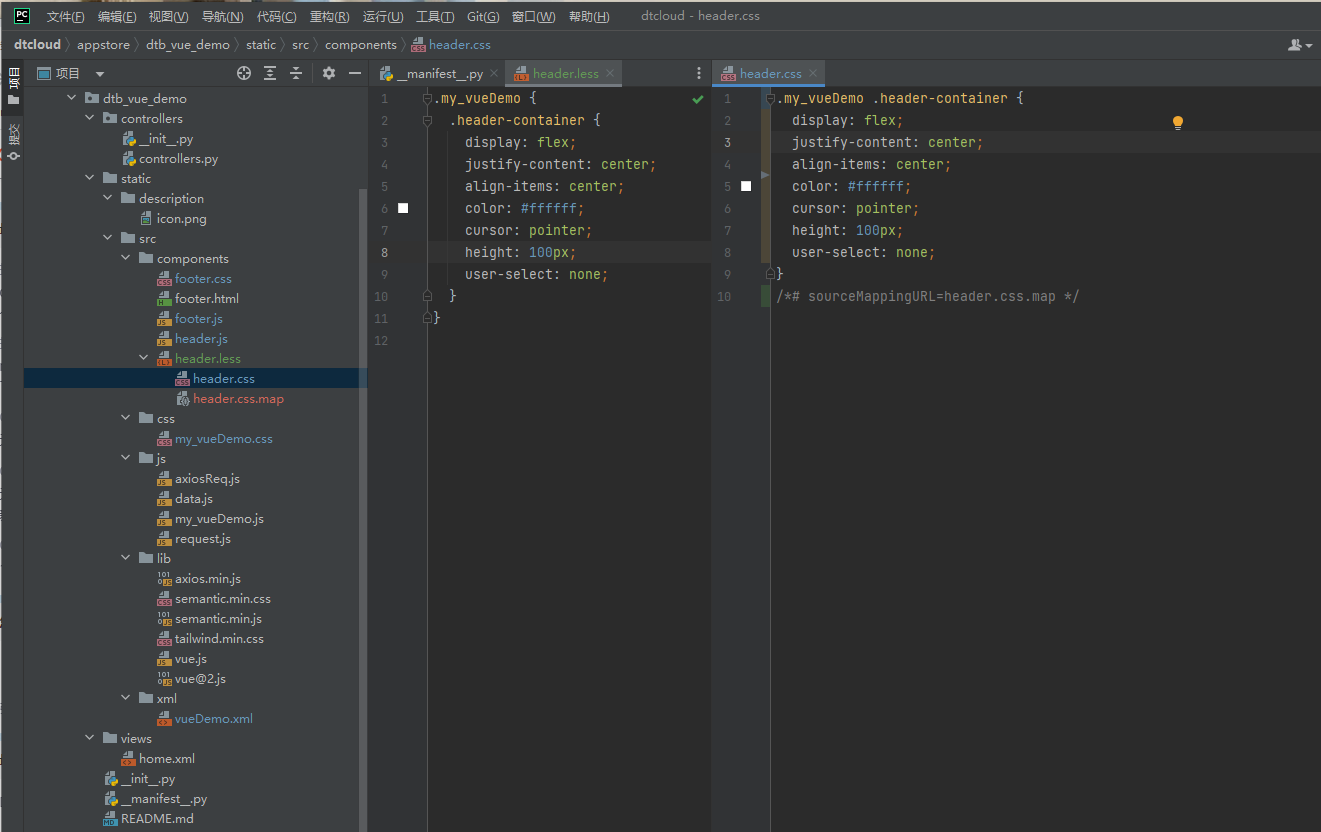Select home.xml in project tree
1321x832 pixels.
click(x=166, y=758)
